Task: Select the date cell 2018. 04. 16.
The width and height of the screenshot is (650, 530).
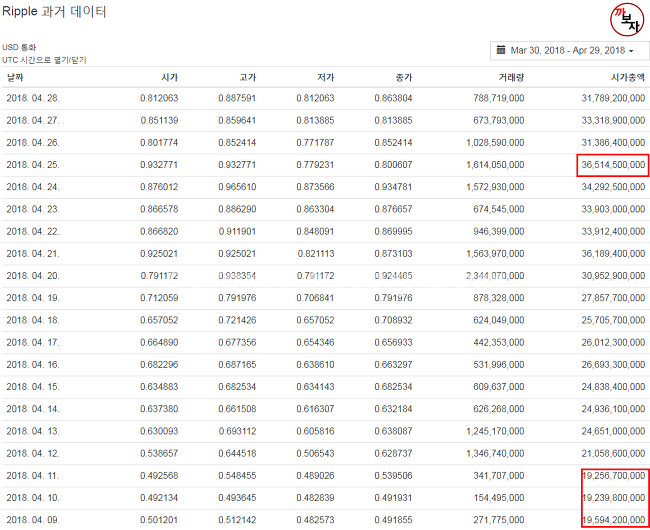Action: [33, 365]
